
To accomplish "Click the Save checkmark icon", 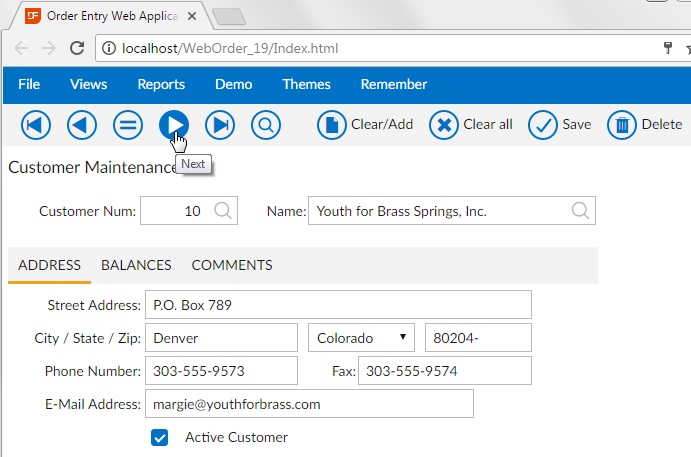I will point(543,125).
